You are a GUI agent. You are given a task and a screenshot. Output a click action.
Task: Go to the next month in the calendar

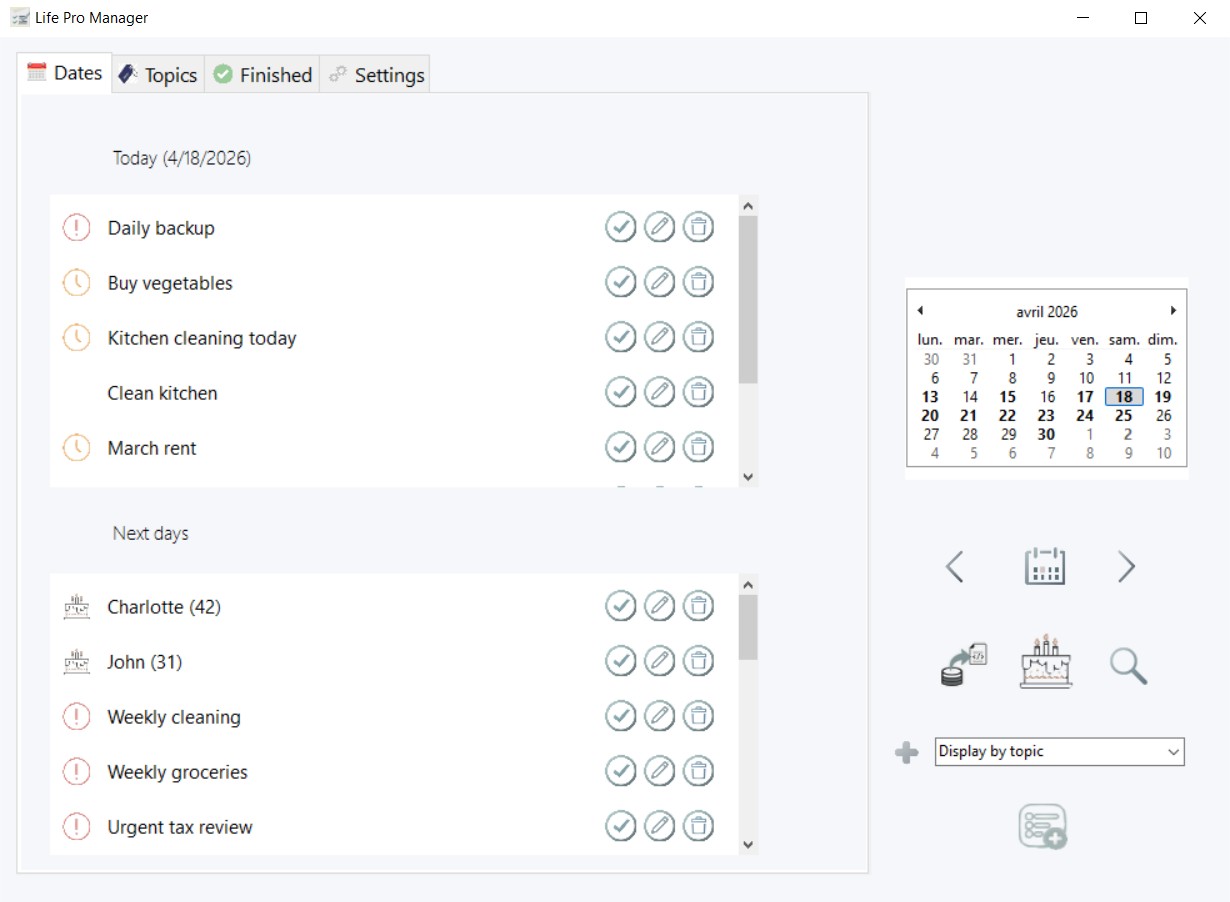[1173, 310]
